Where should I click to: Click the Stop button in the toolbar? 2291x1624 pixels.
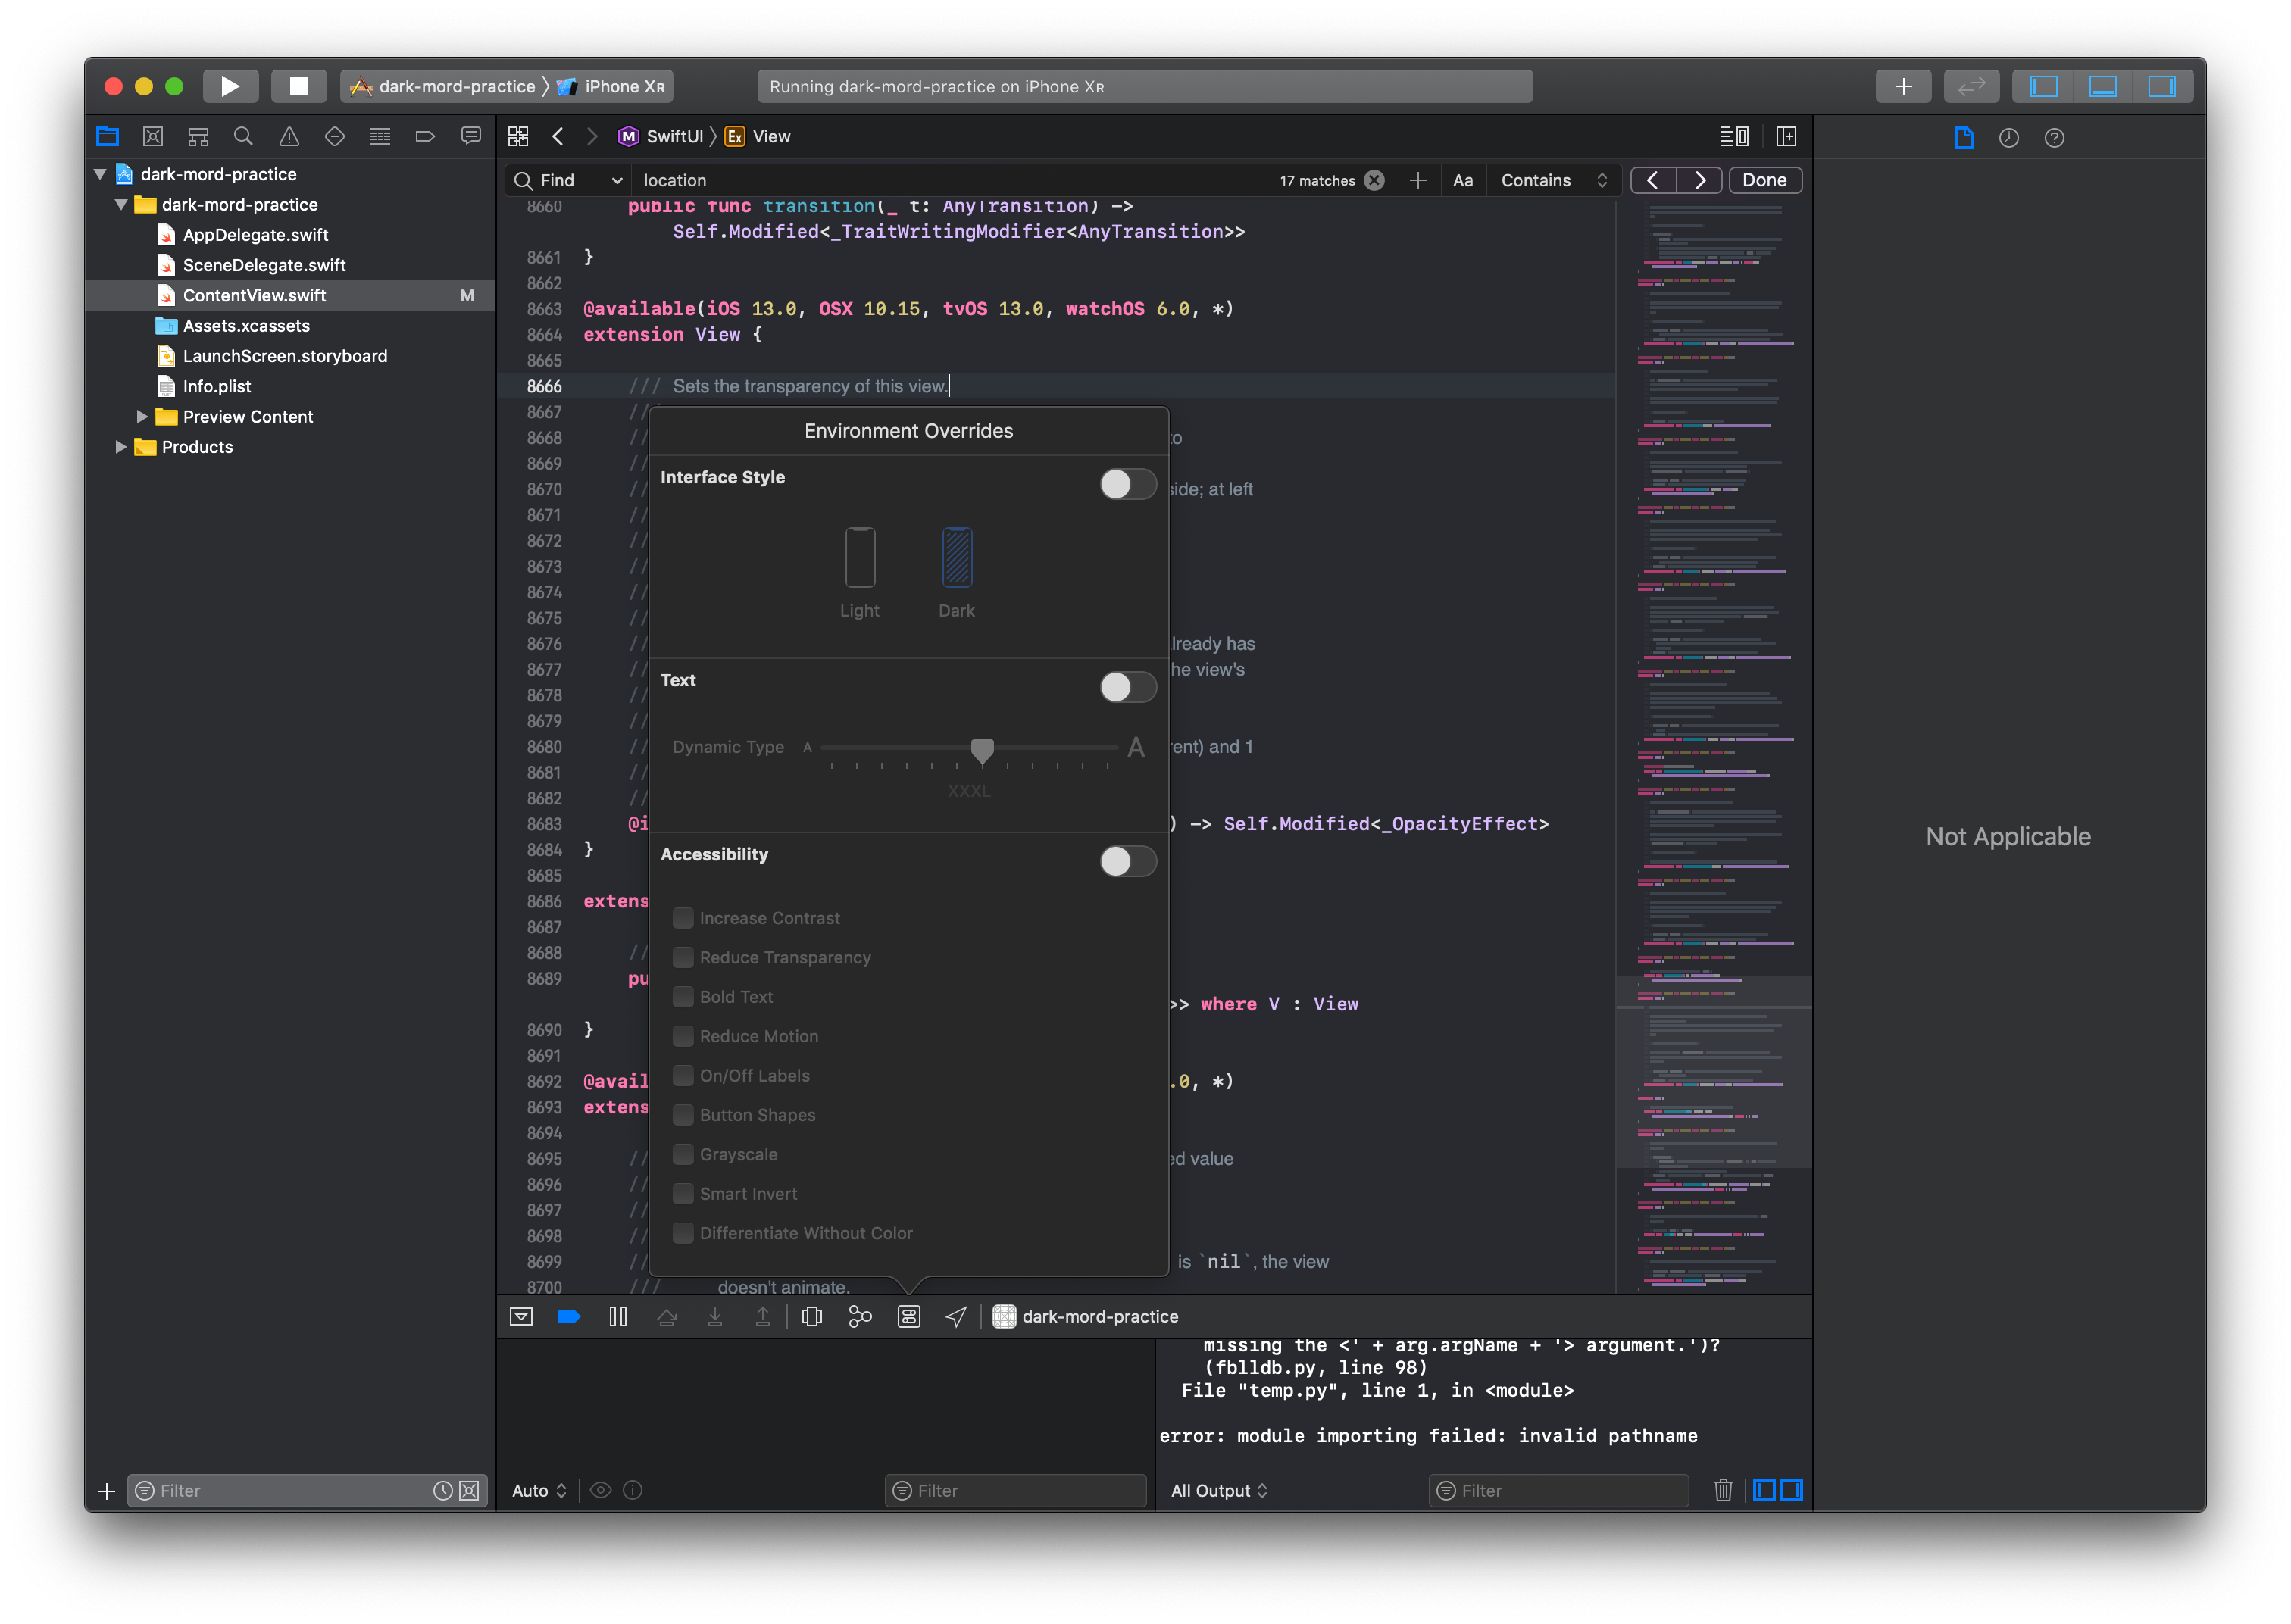pyautogui.click(x=298, y=86)
